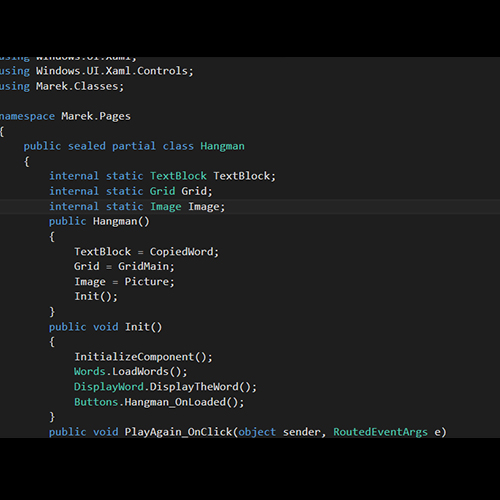Click the 'partial' keyword in class declaration
The height and width of the screenshot is (500, 500).
pyautogui.click(x=134, y=146)
